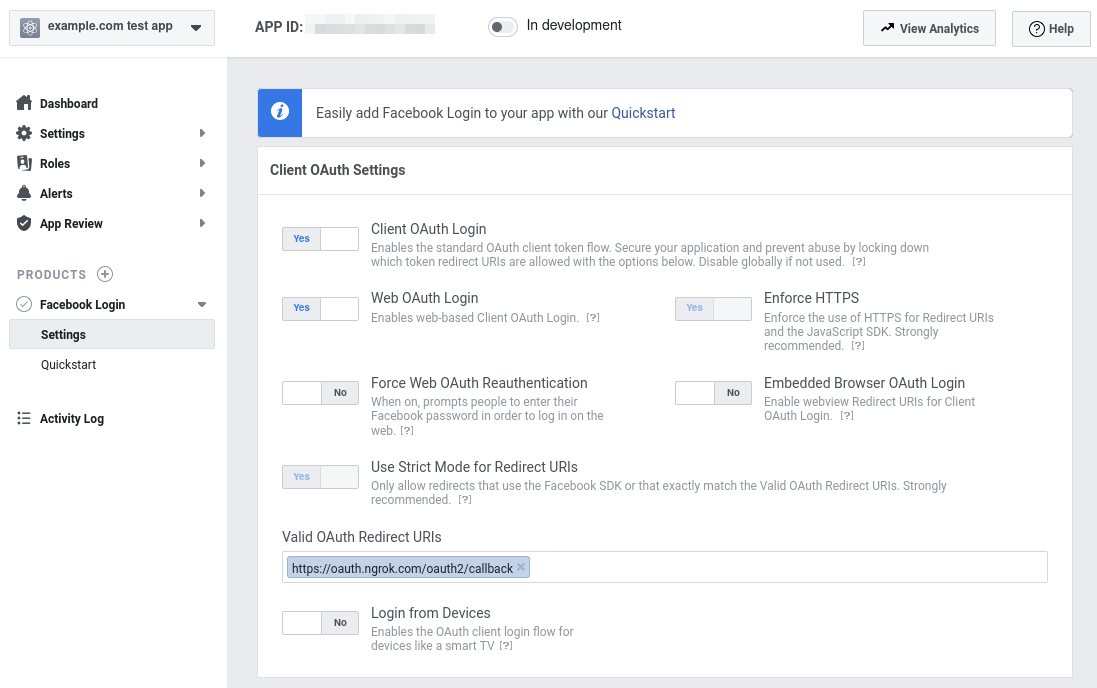The width and height of the screenshot is (1097, 688).
Task: Toggle Use Strict Mode for Redirect URIs
Action: tap(320, 477)
